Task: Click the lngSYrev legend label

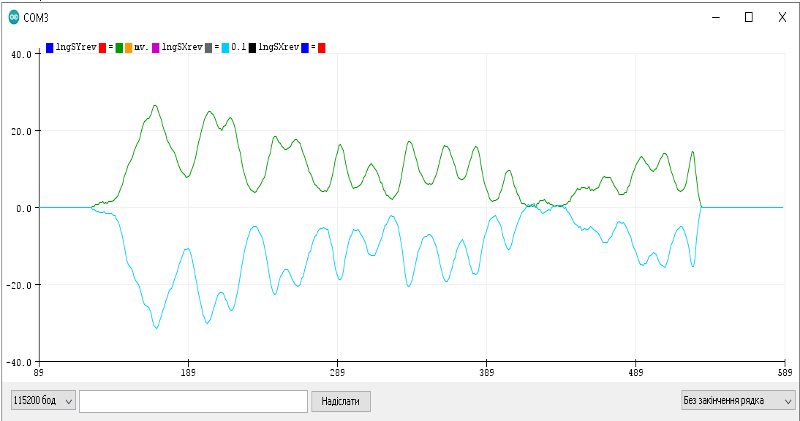Action: point(76,47)
